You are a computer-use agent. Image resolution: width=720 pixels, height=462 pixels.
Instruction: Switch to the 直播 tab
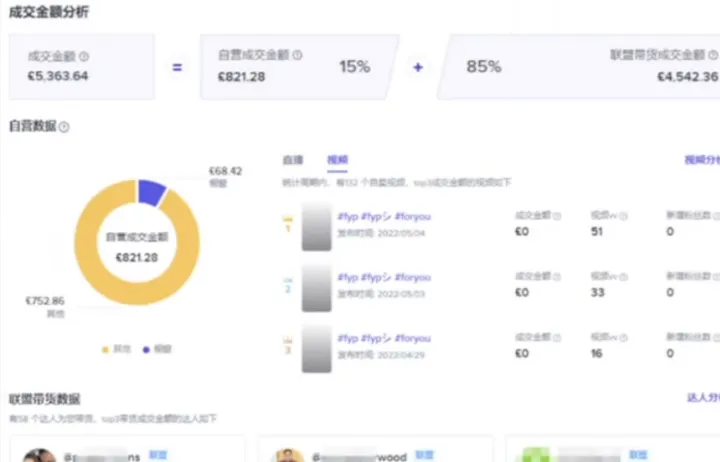tap(293, 160)
